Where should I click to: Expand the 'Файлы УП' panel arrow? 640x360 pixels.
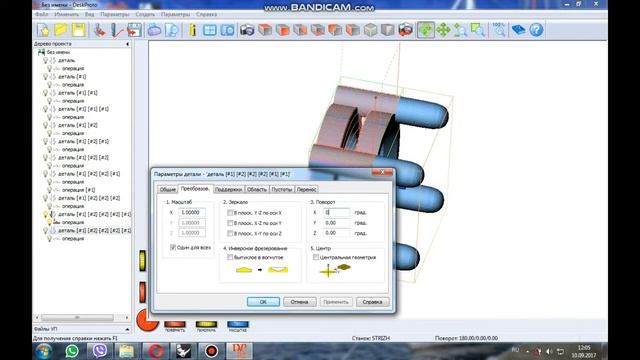pos(127,329)
